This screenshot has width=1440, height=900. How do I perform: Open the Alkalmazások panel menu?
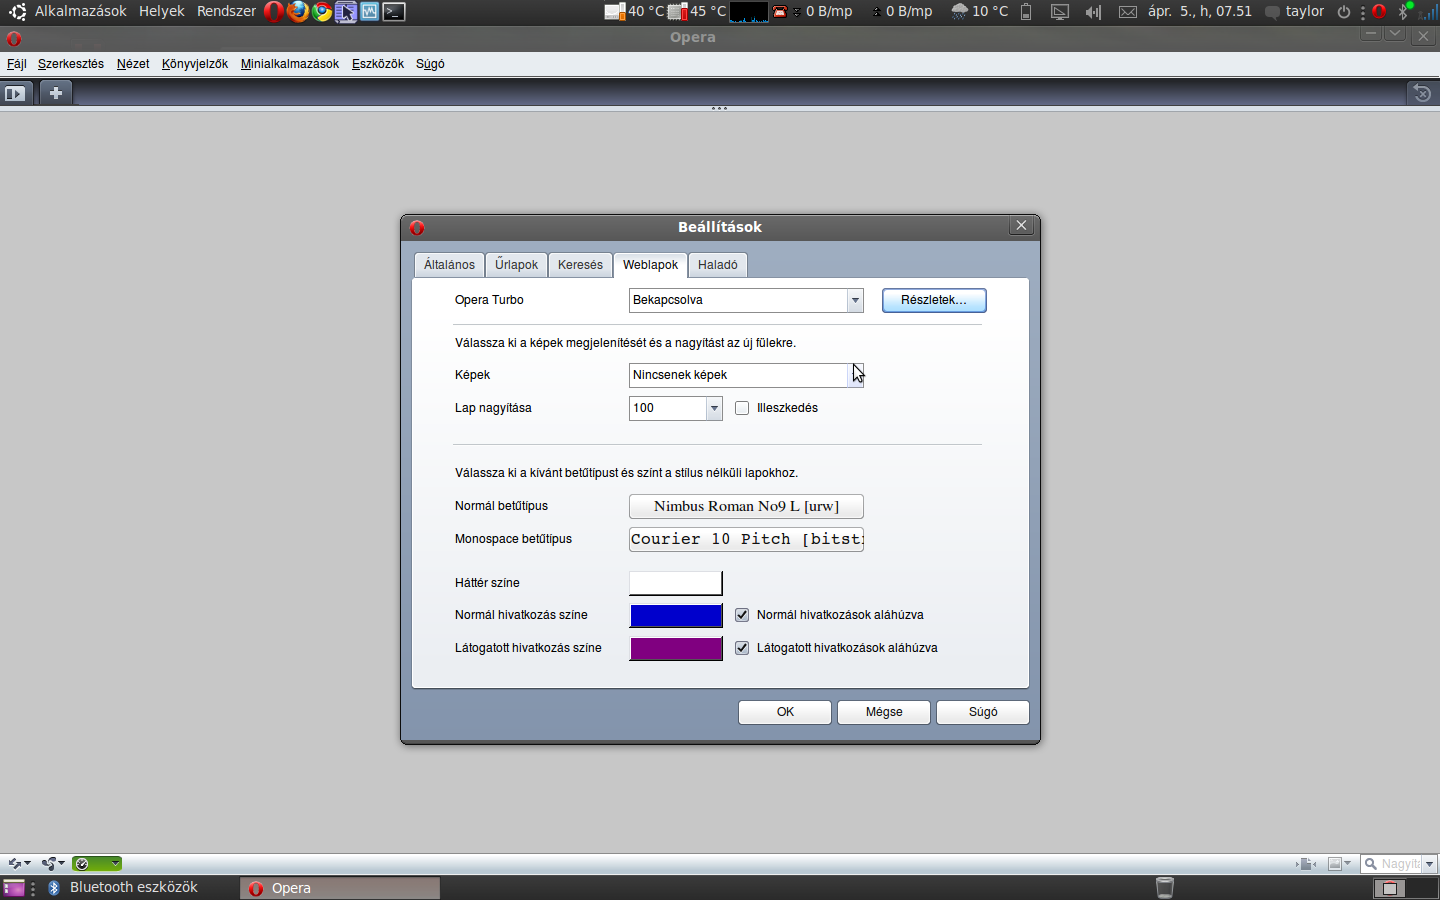pos(81,12)
